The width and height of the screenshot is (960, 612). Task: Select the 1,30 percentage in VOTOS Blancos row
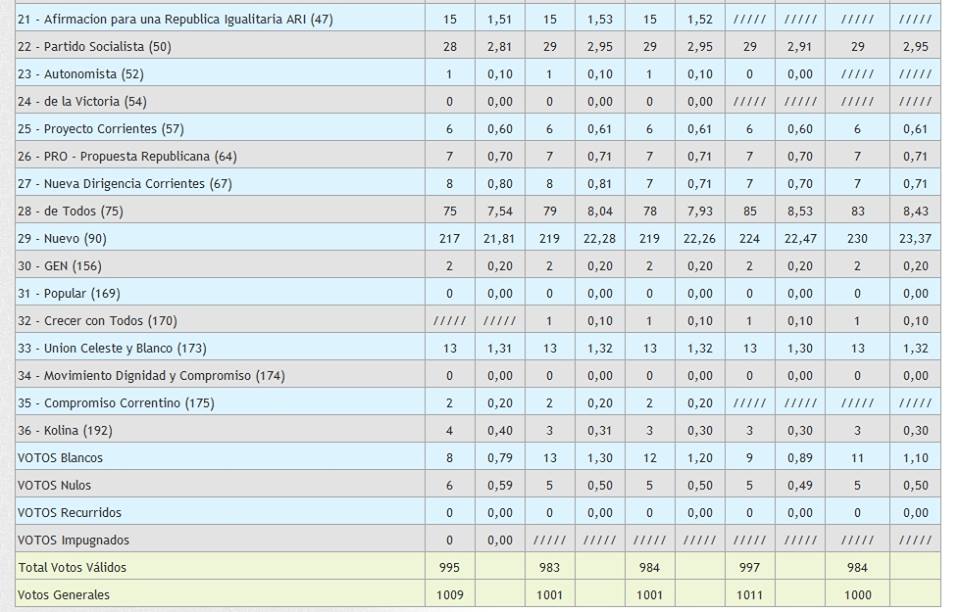[600, 458]
